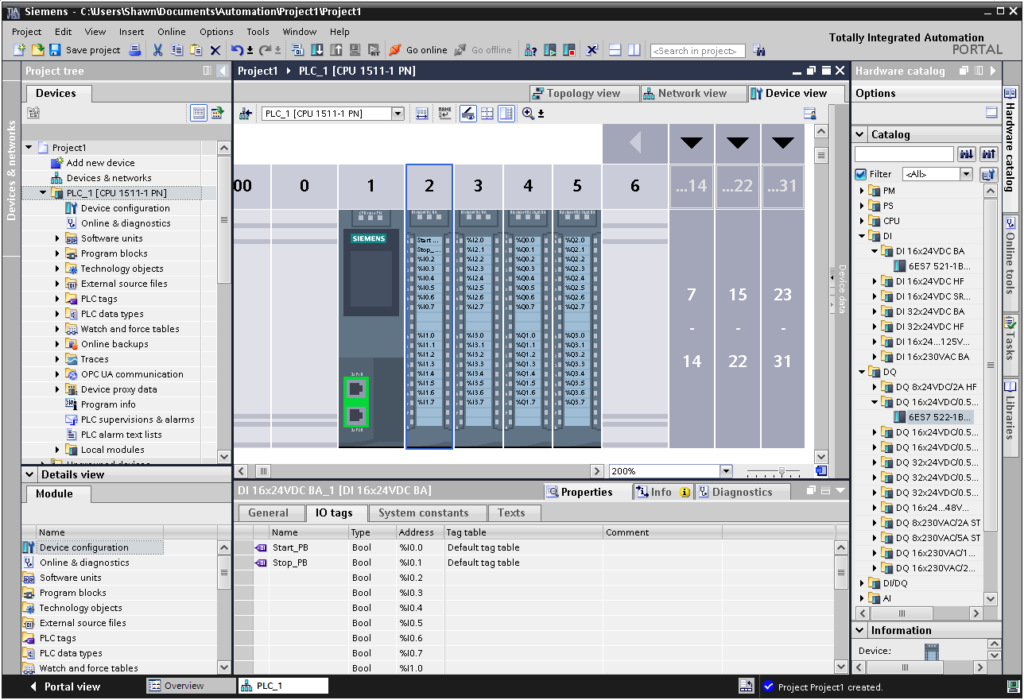Open Device configuration in project tree

[x=125, y=208]
